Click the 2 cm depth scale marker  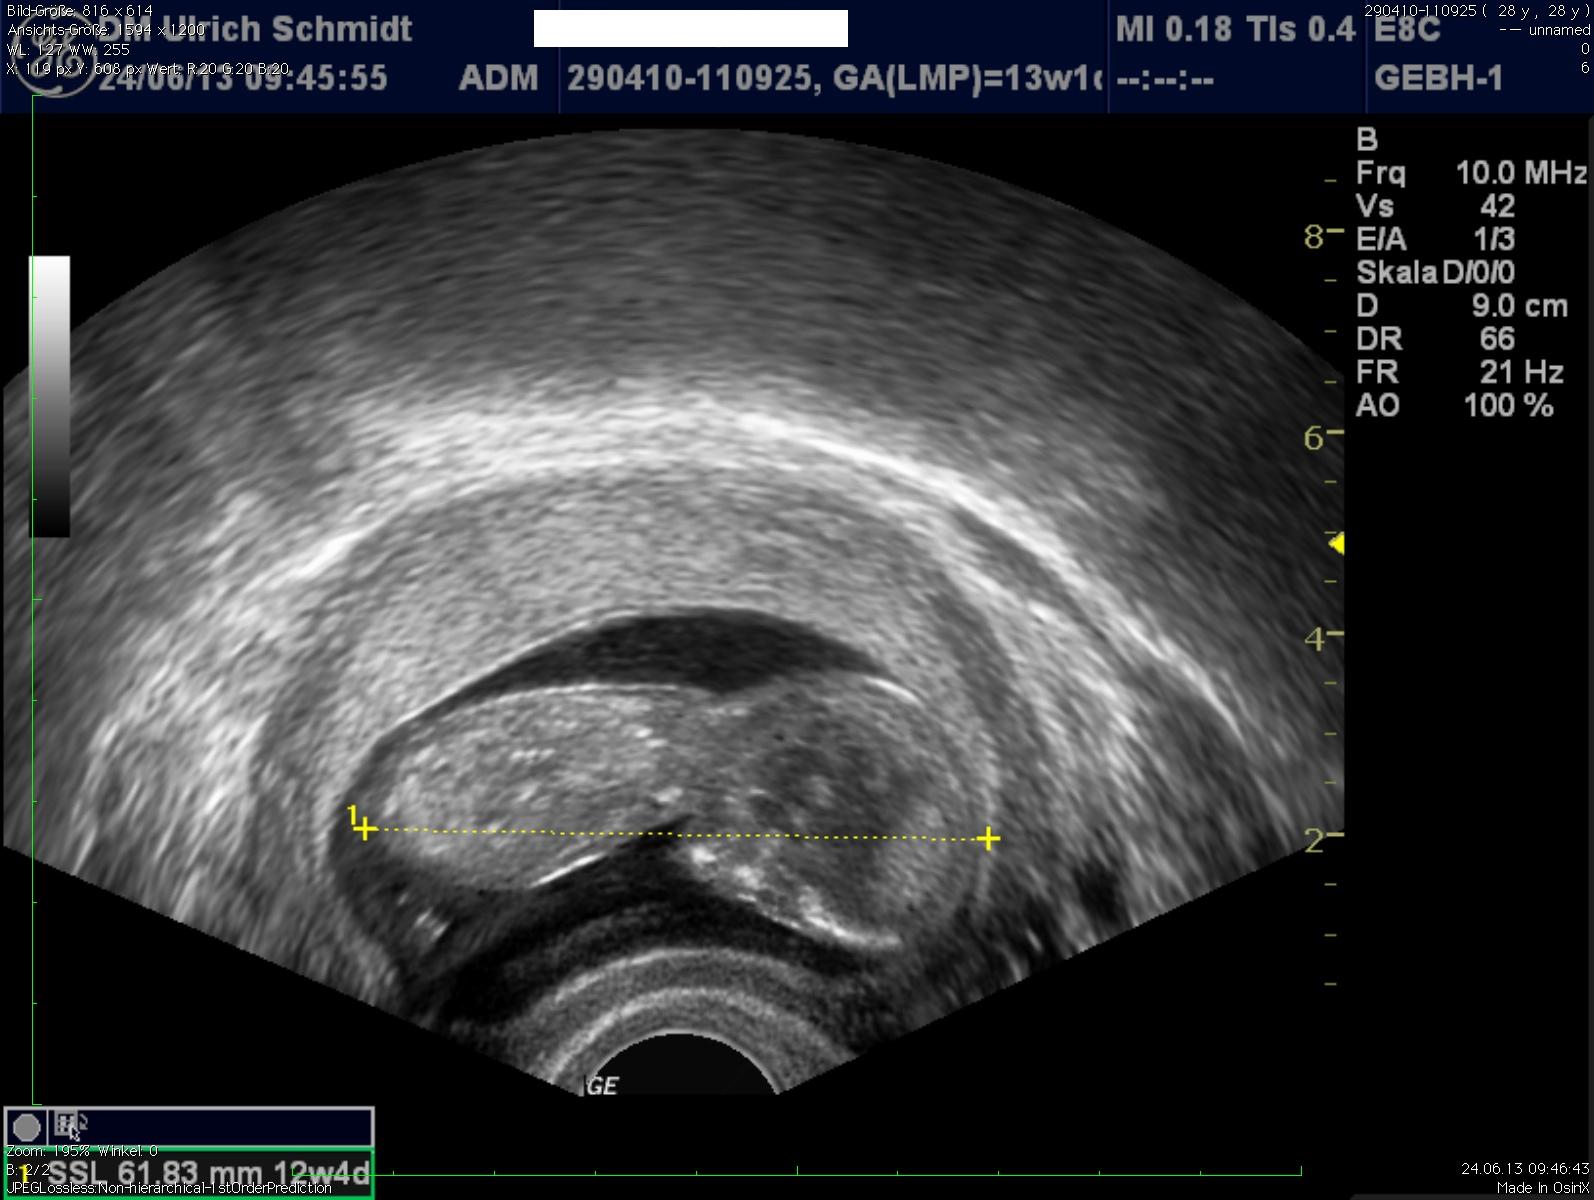1314,840
